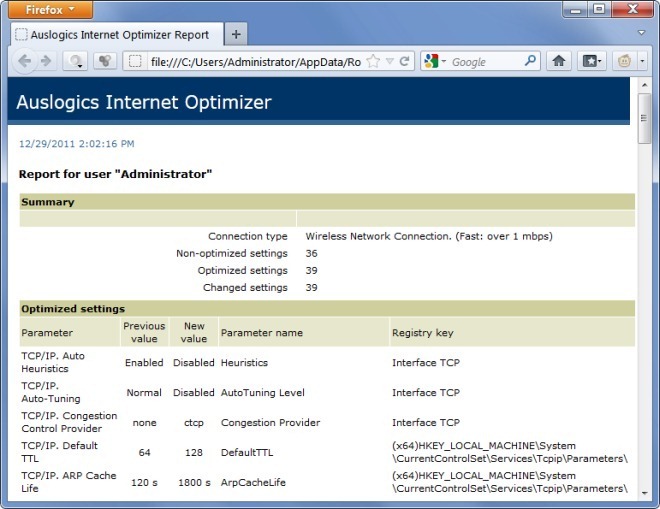The image size is (660, 509).
Task: Open the dropdown arrow beside monkey icon
Action: (642, 61)
